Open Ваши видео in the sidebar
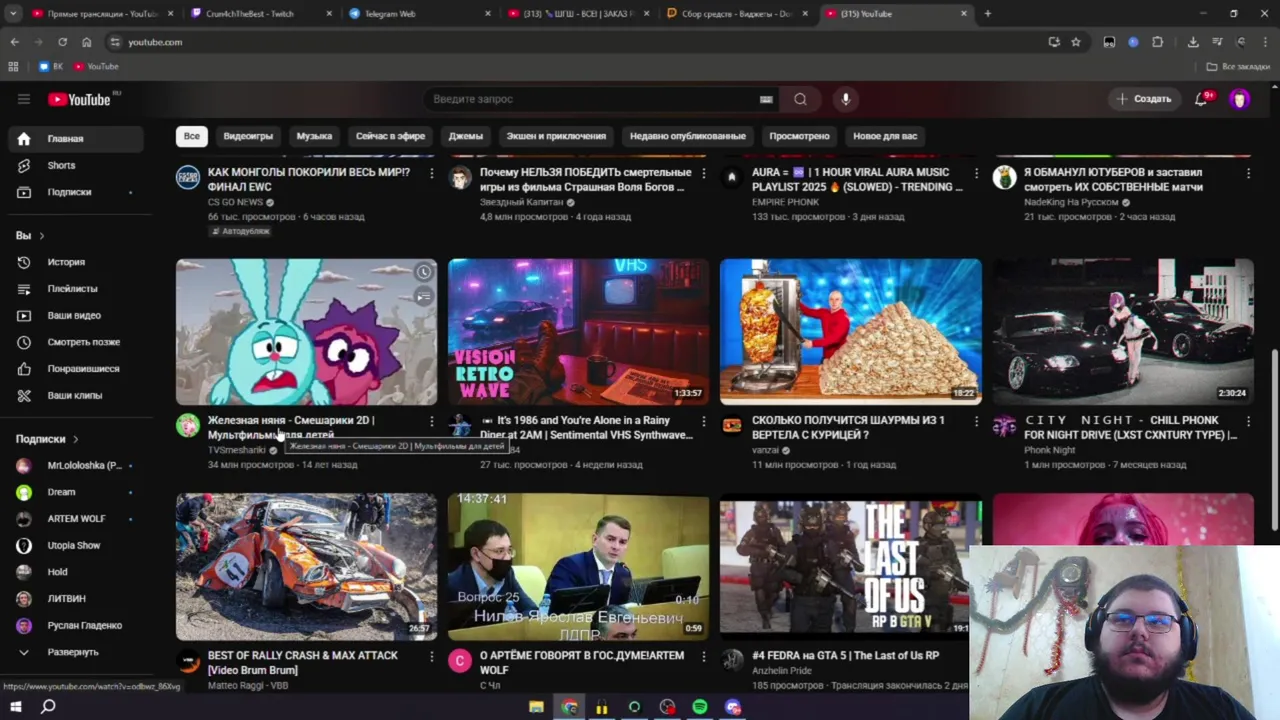Image resolution: width=1280 pixels, height=720 pixels. click(x=76, y=315)
